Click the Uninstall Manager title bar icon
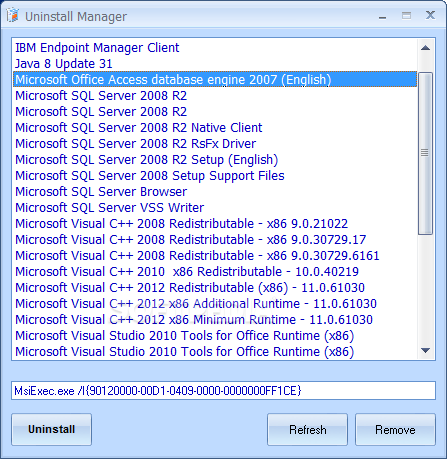The height and width of the screenshot is (459, 447). (13, 15)
